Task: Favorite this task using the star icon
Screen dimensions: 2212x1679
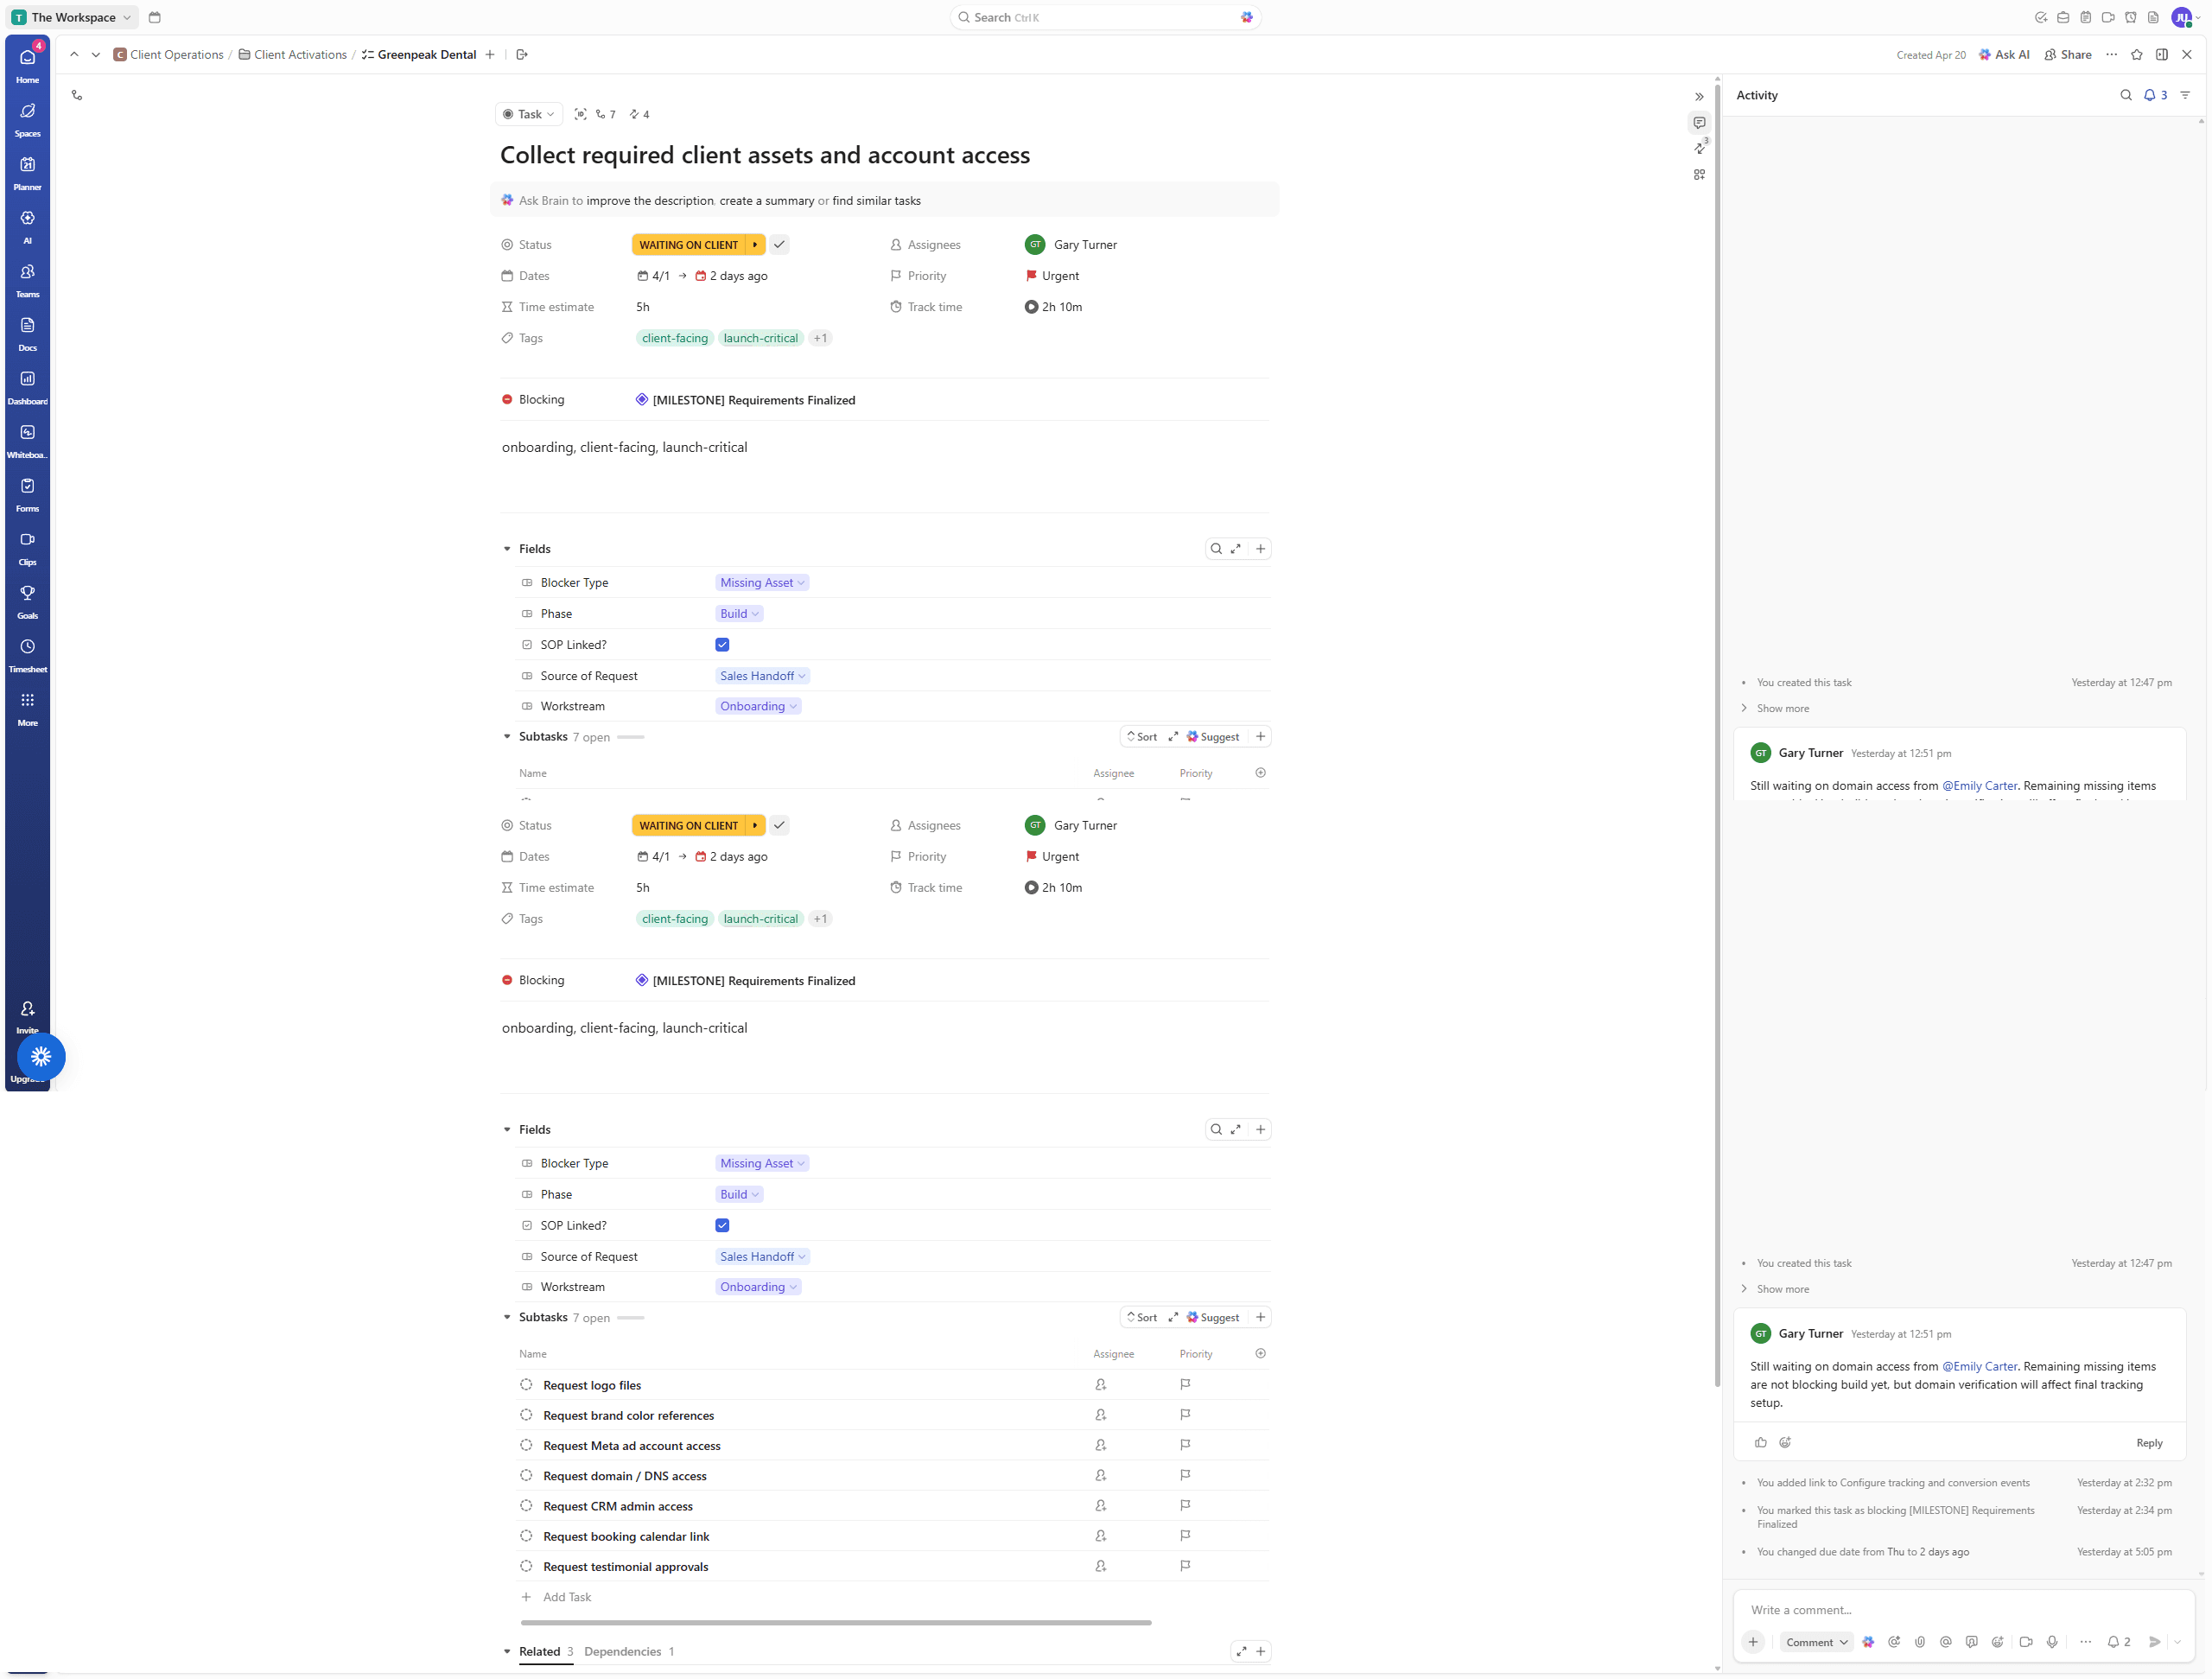Action: pos(2137,55)
